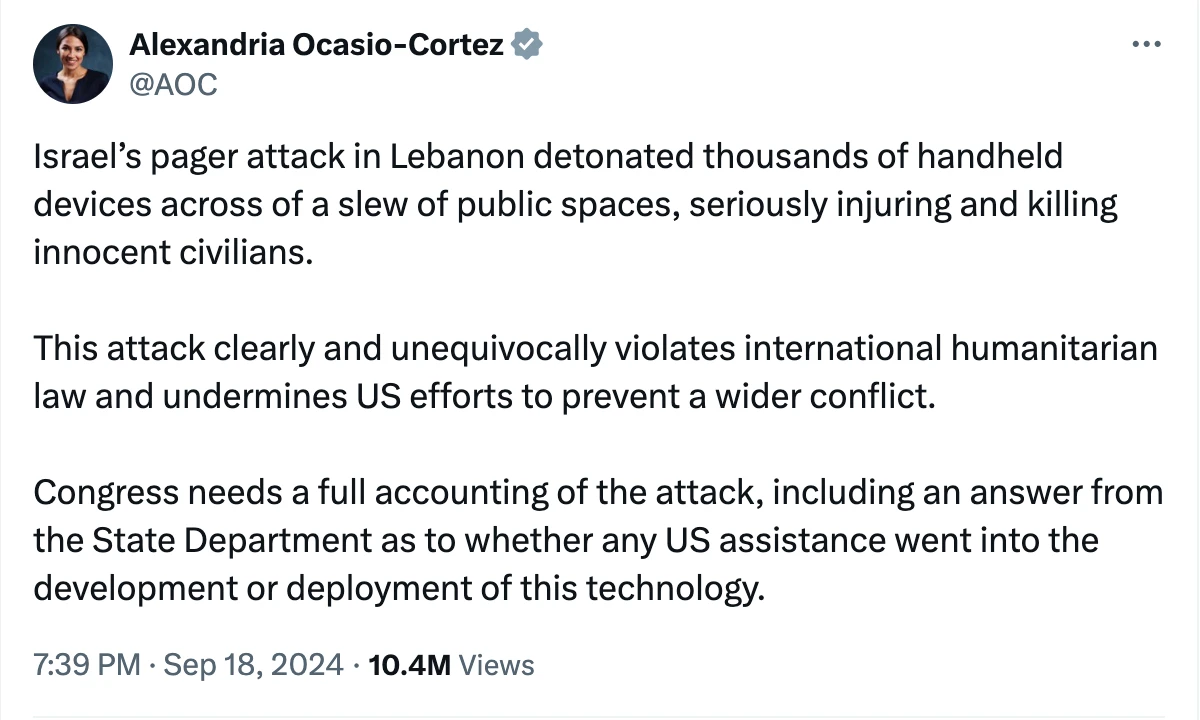Click the gray checkmark inside the verification seal

coord(527,43)
